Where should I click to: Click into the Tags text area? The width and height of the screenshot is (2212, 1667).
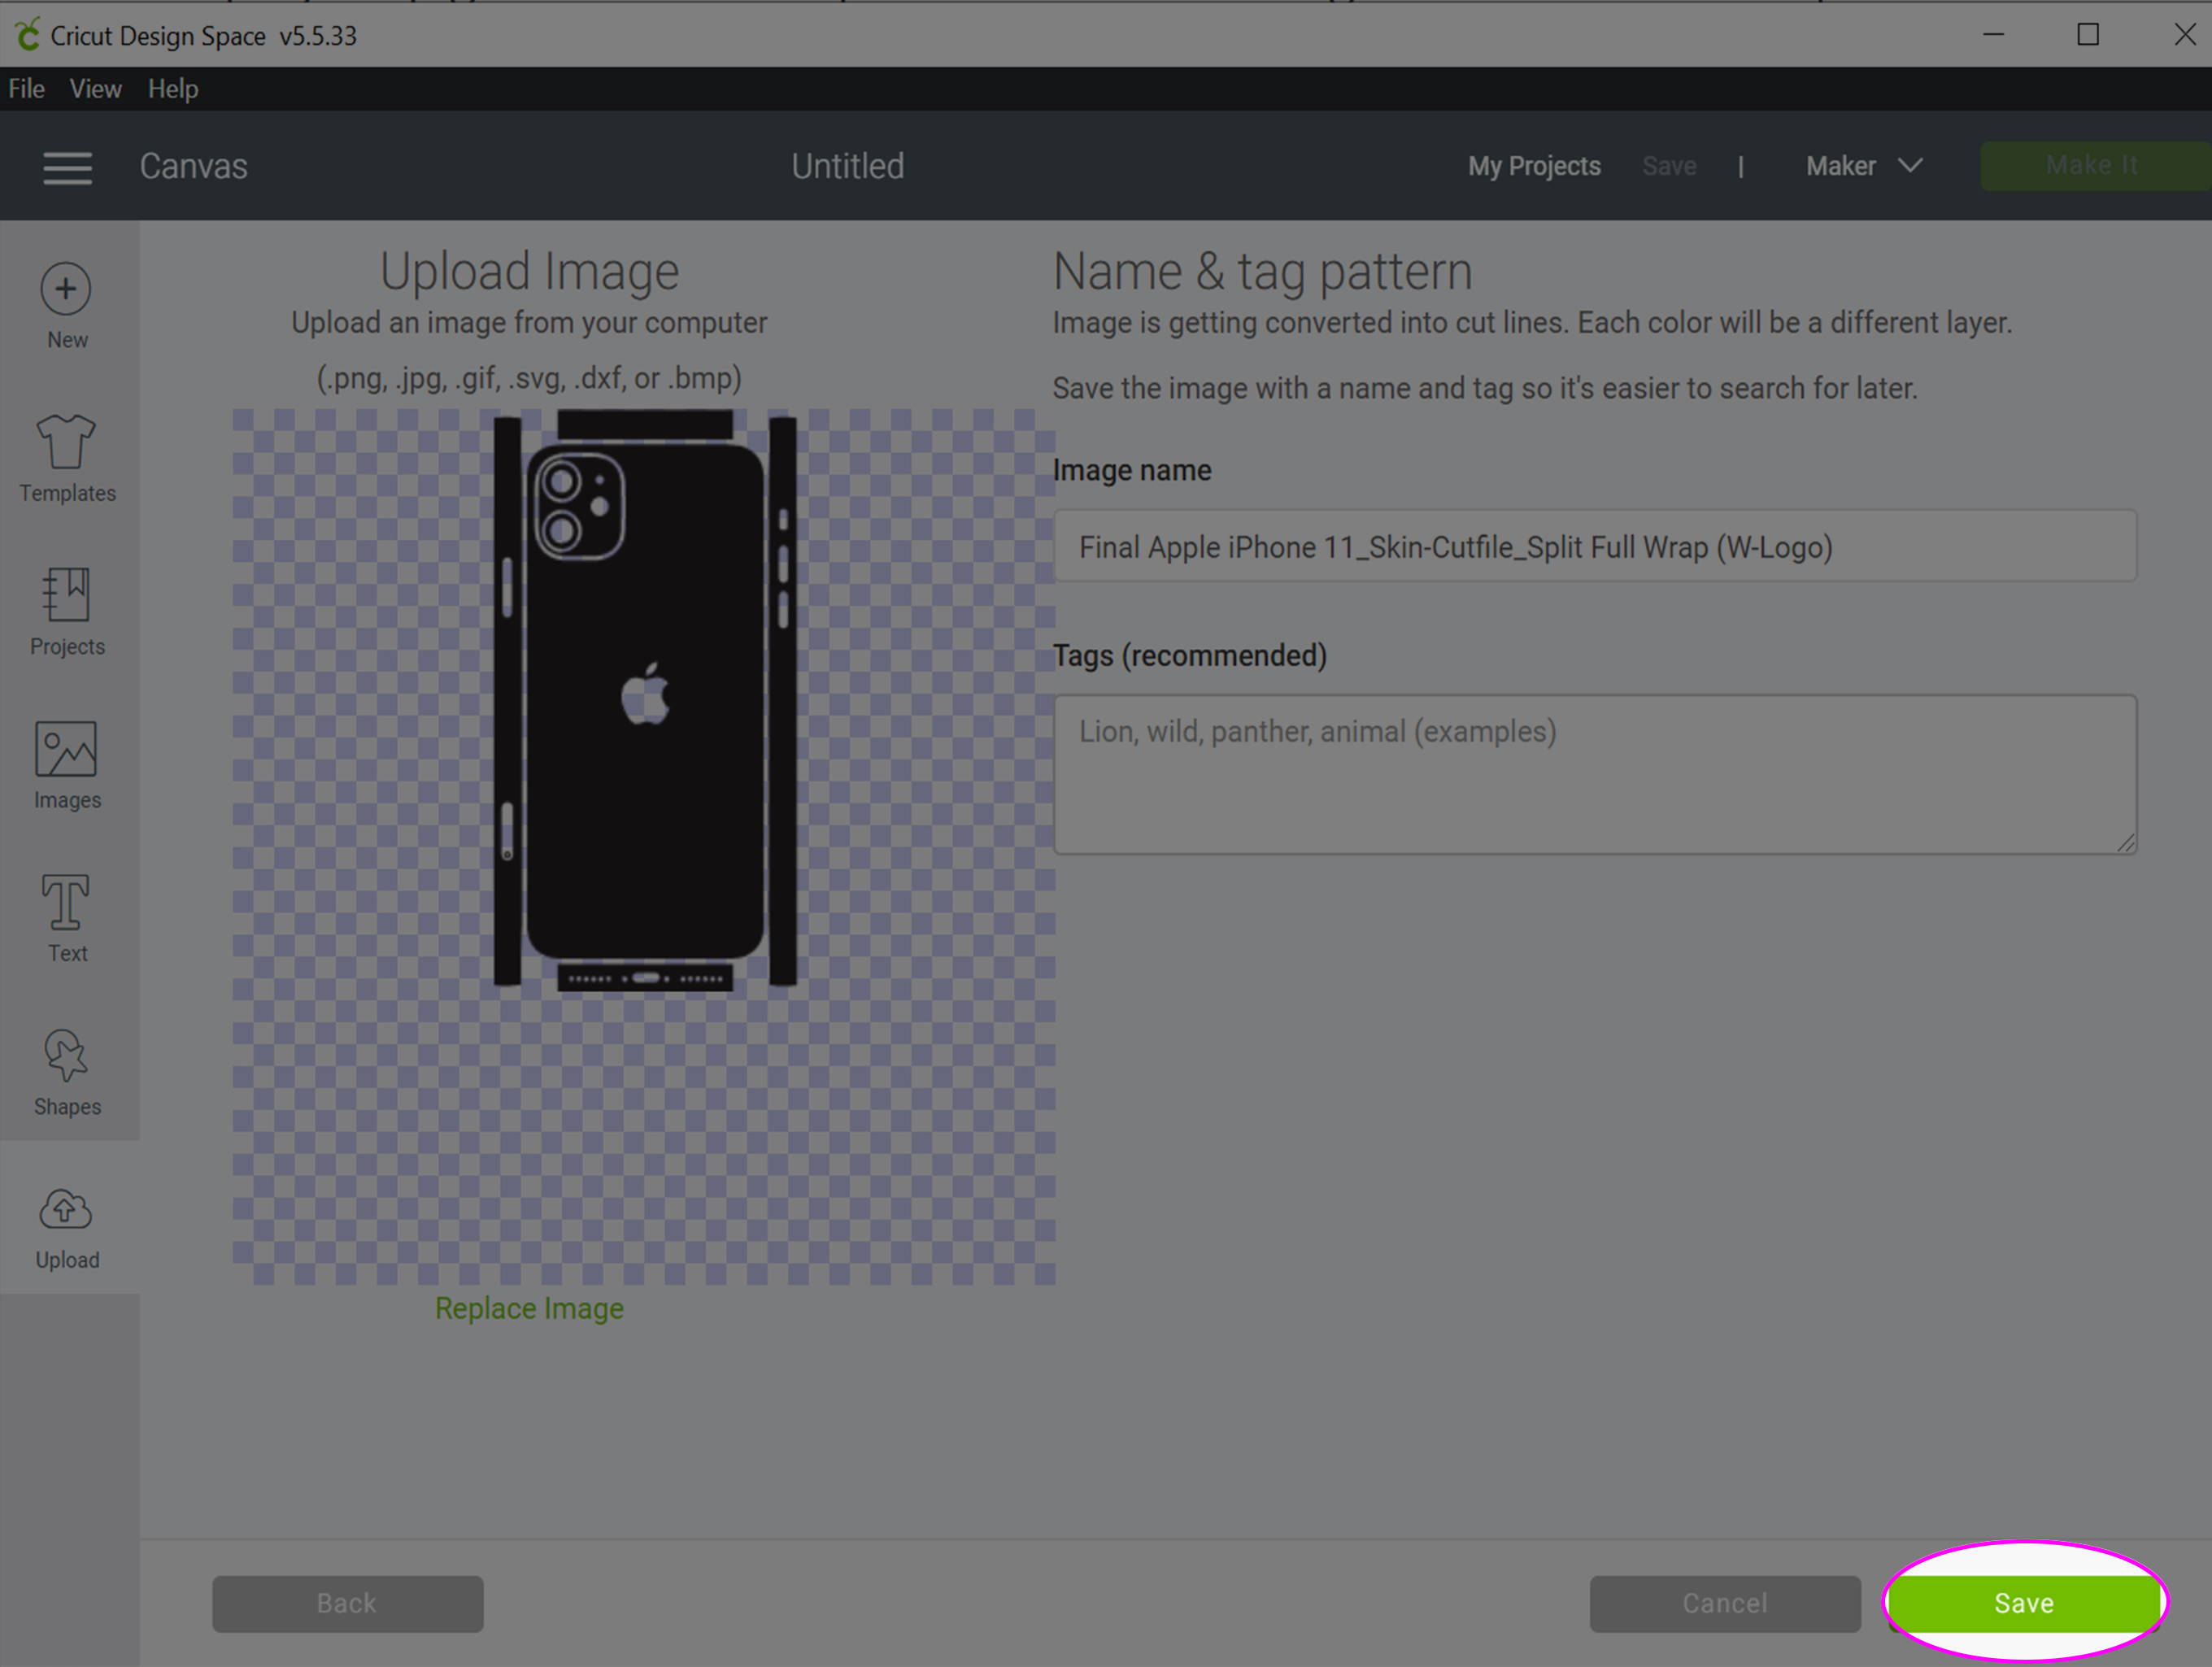point(1594,774)
